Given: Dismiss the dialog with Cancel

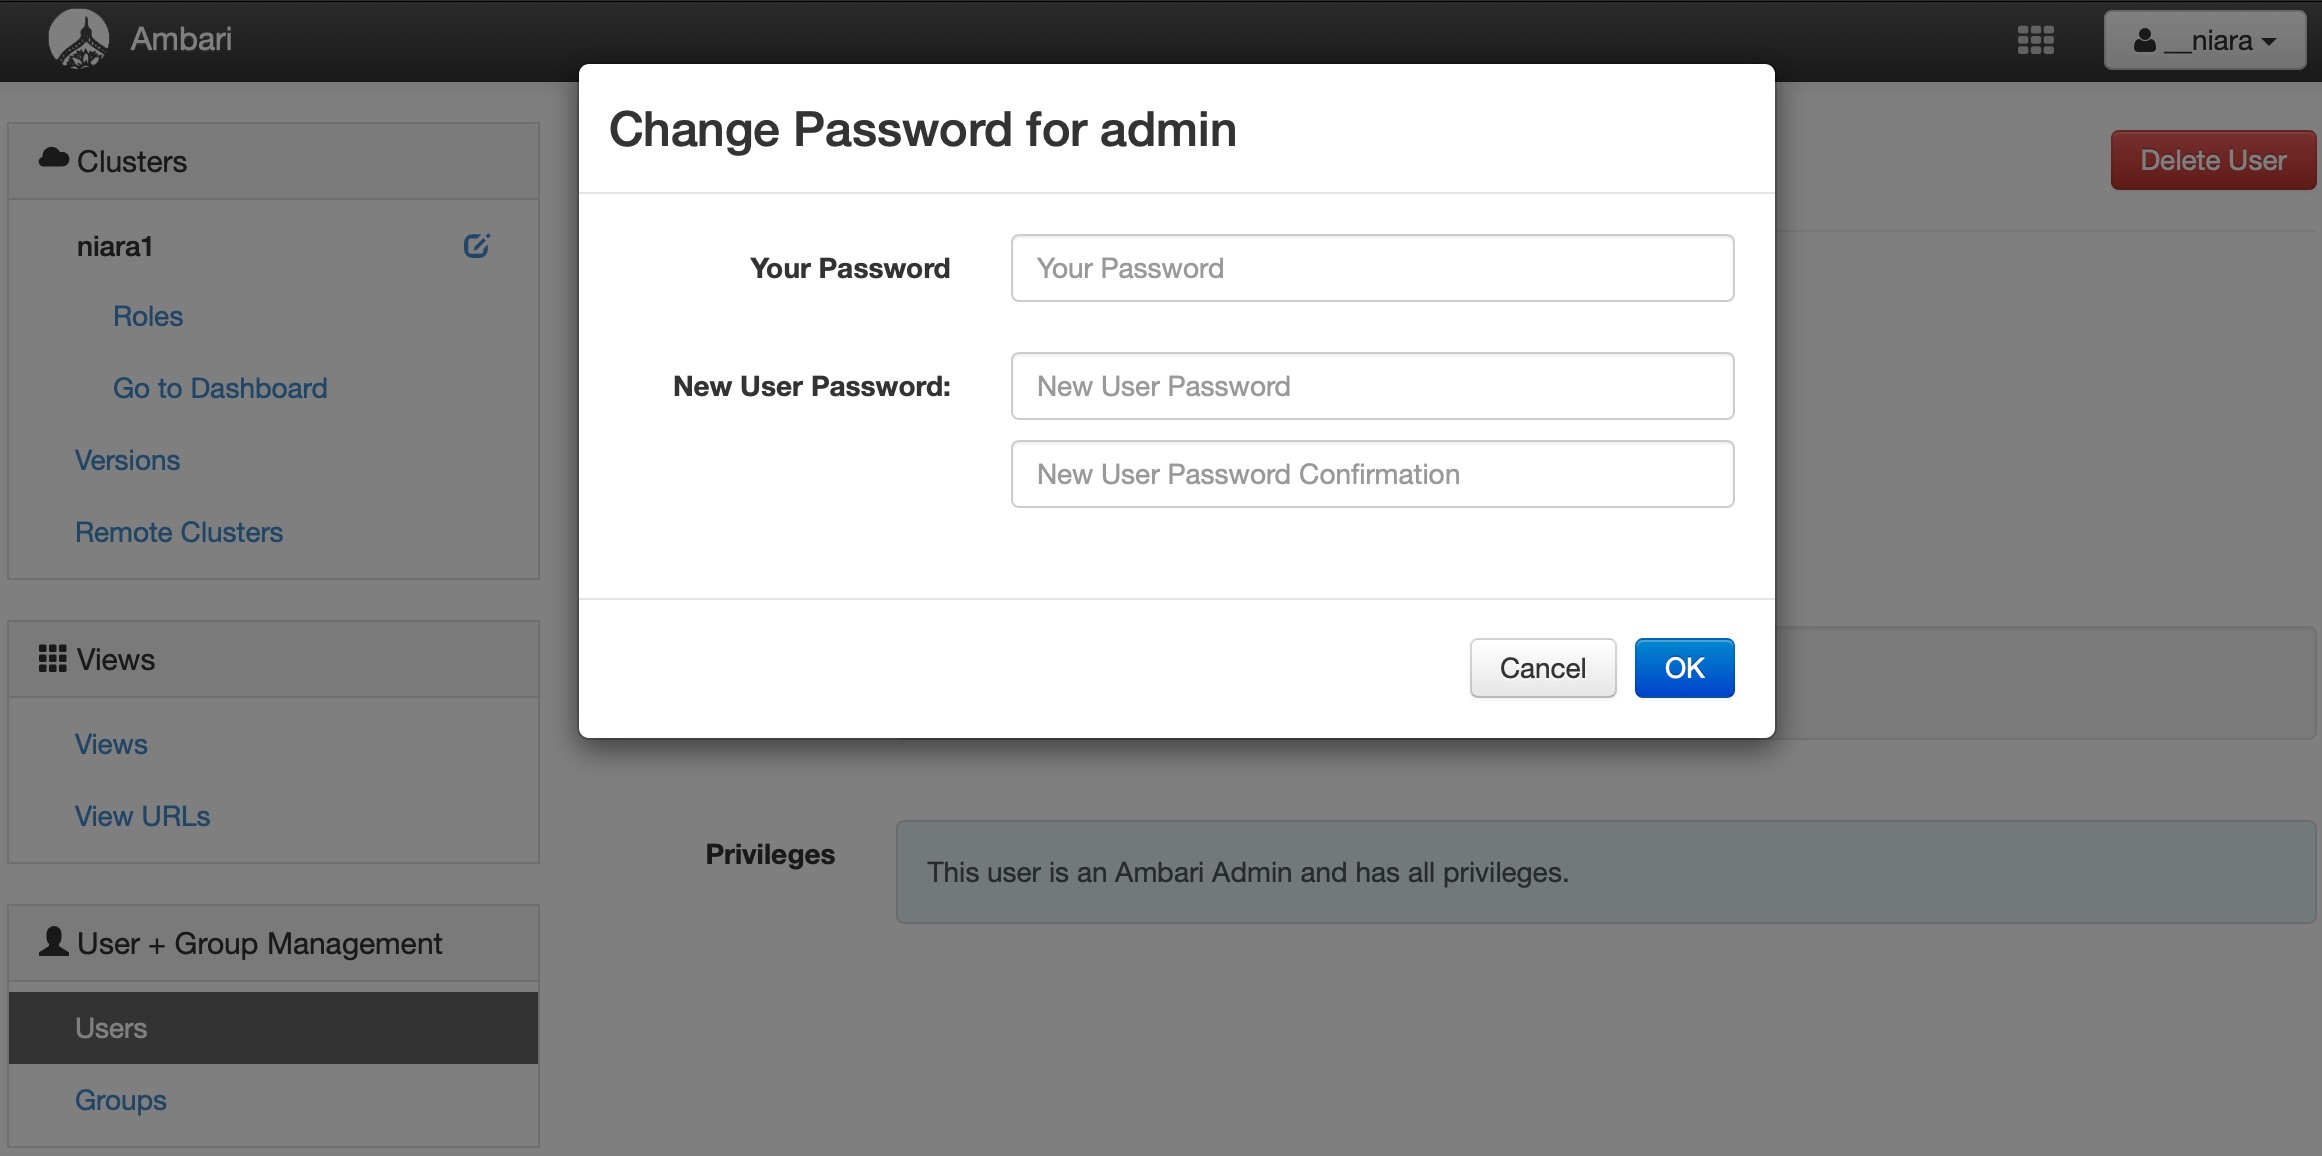Looking at the screenshot, I should pos(1543,668).
